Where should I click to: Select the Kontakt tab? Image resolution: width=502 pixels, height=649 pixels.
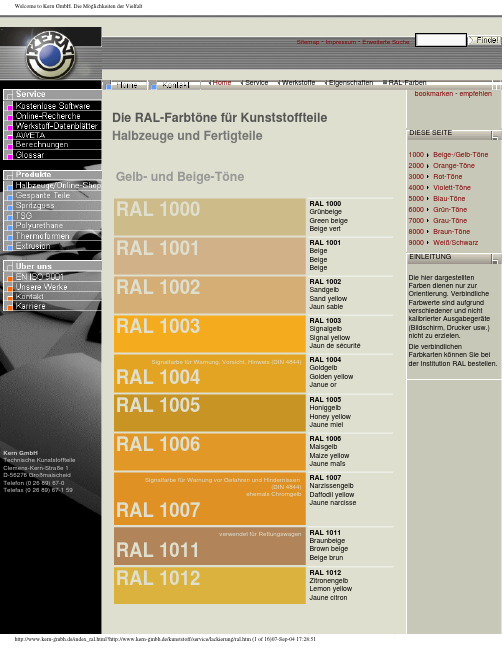point(175,85)
